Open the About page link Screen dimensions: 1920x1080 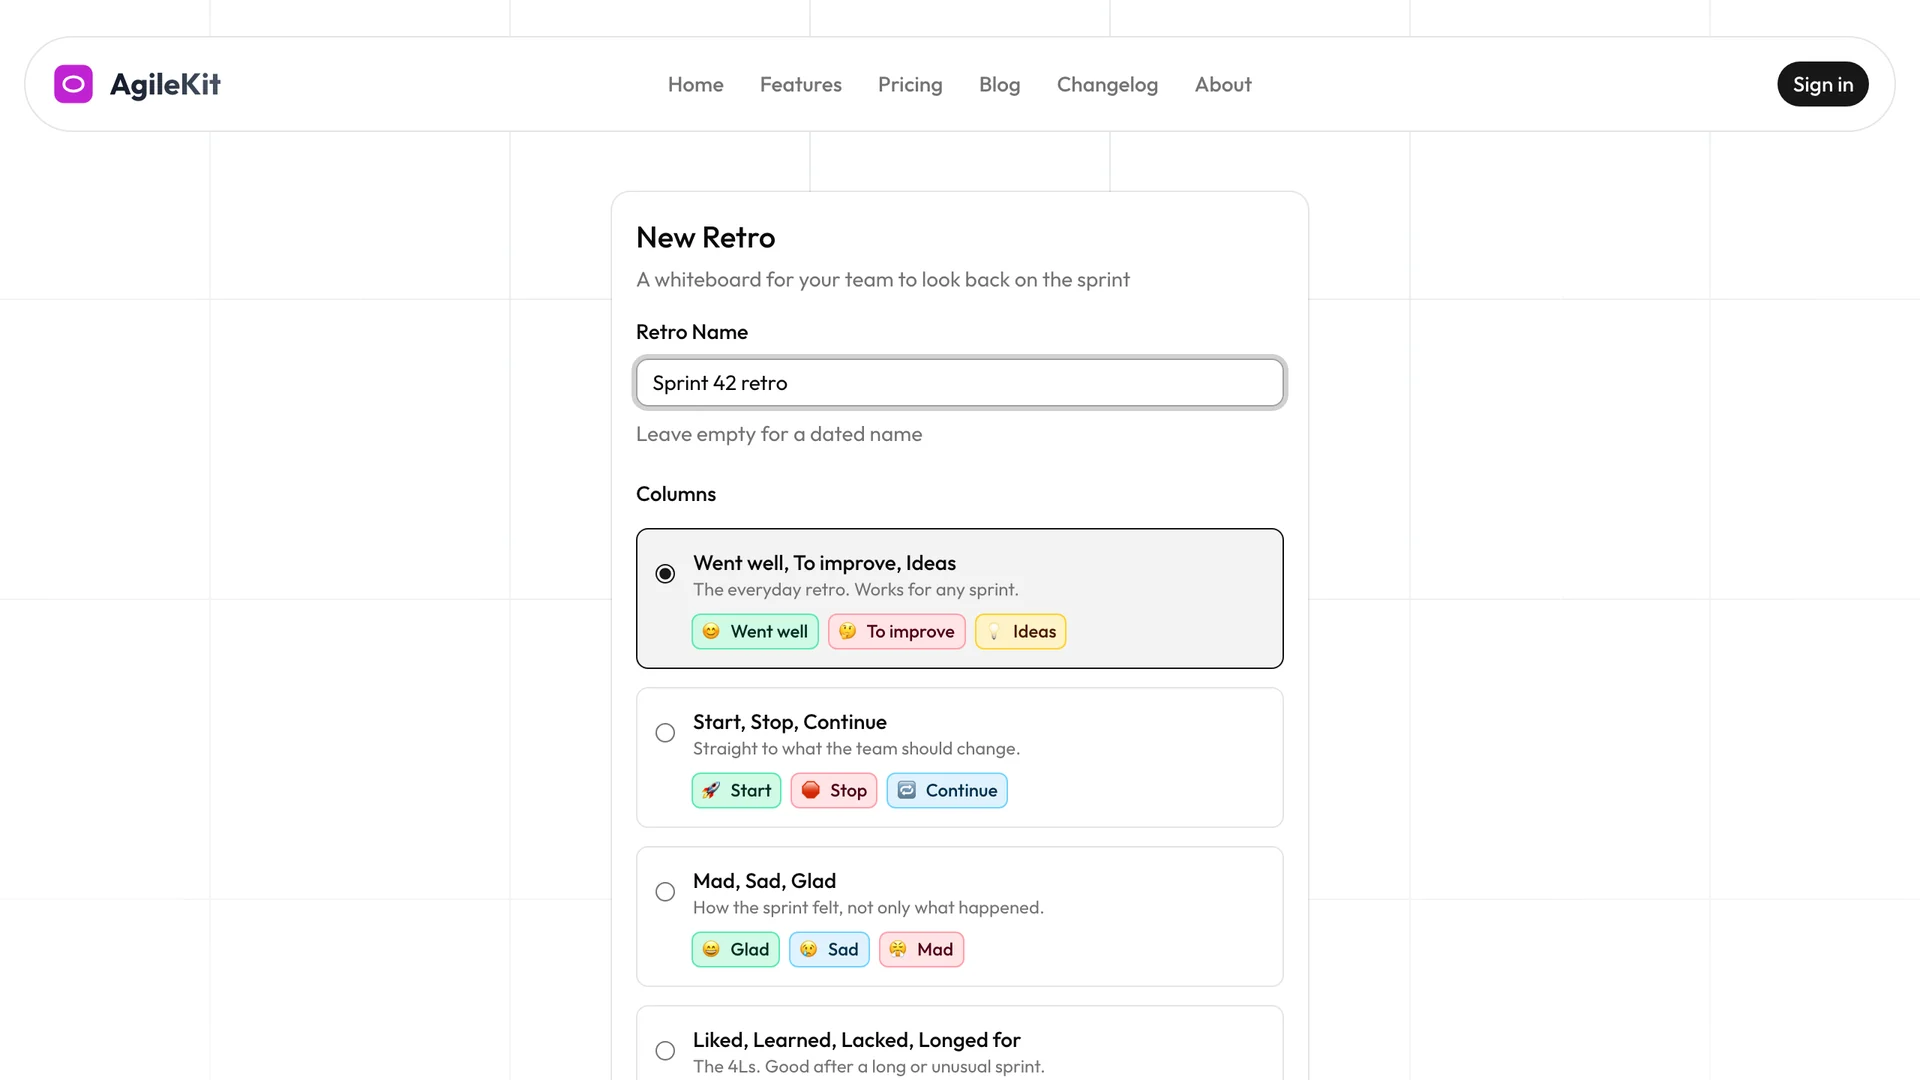click(x=1223, y=85)
